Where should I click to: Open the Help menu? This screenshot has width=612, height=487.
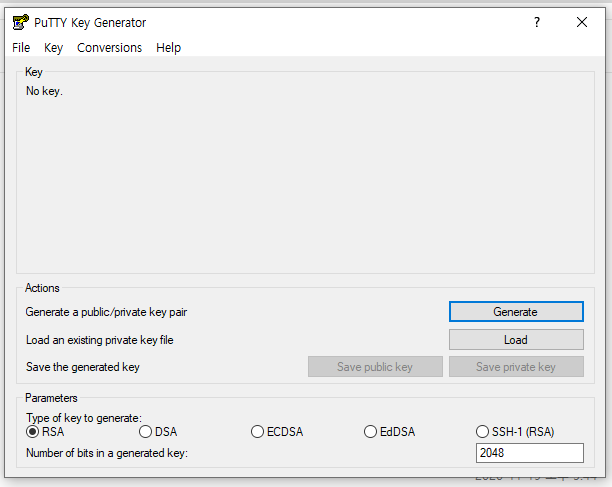click(168, 48)
